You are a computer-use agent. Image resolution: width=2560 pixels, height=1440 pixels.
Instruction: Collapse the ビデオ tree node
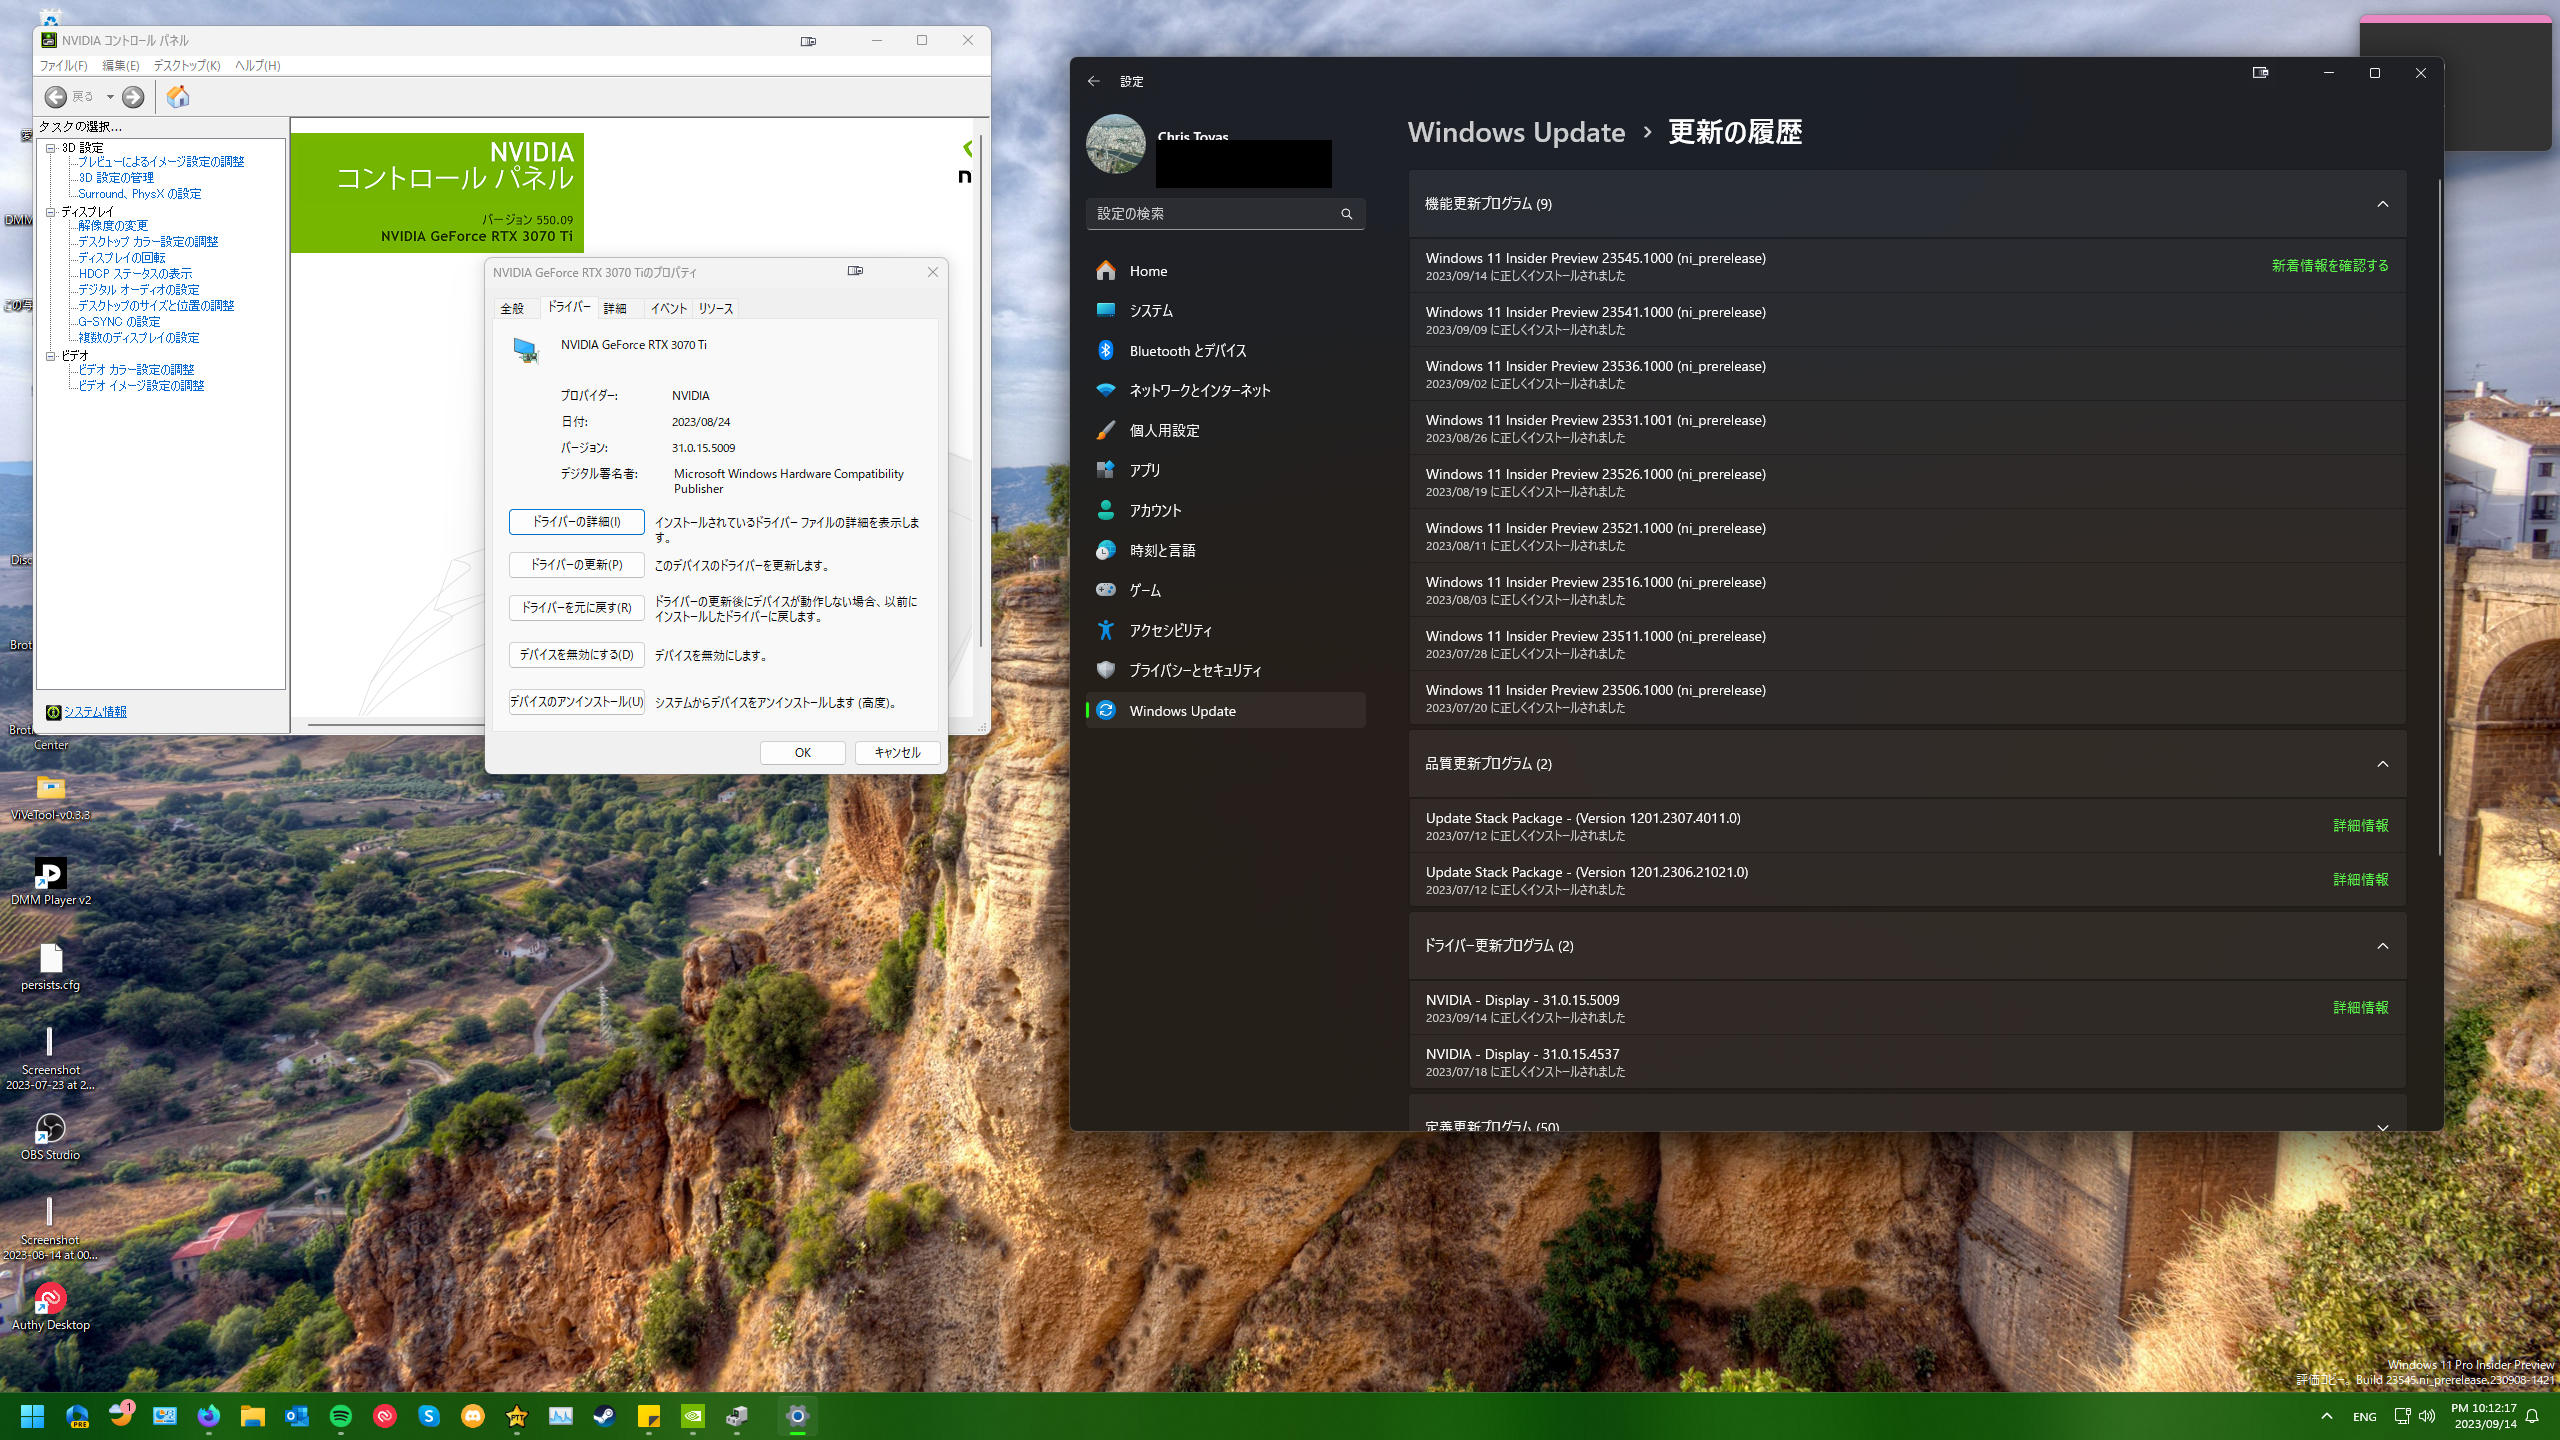tap(51, 356)
